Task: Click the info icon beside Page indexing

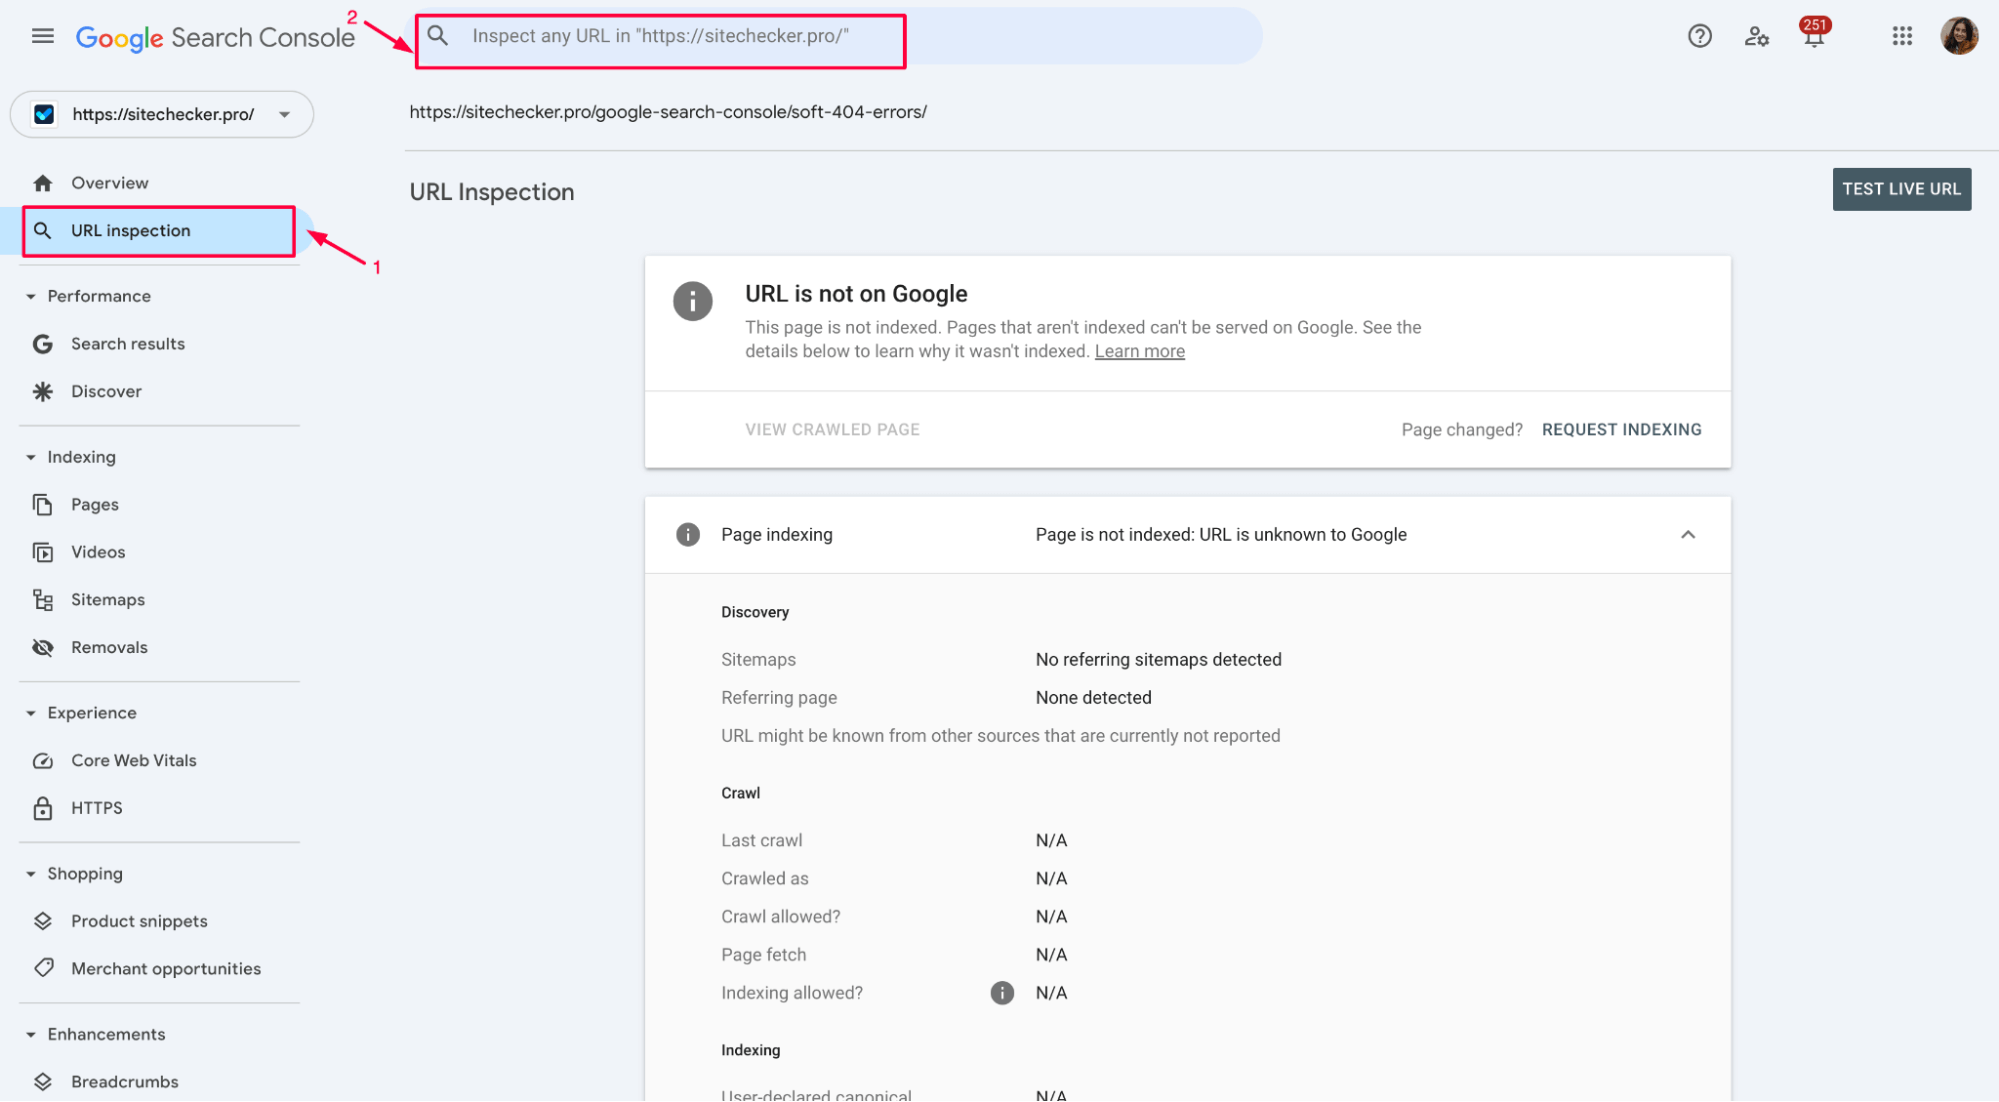Action: tap(687, 535)
